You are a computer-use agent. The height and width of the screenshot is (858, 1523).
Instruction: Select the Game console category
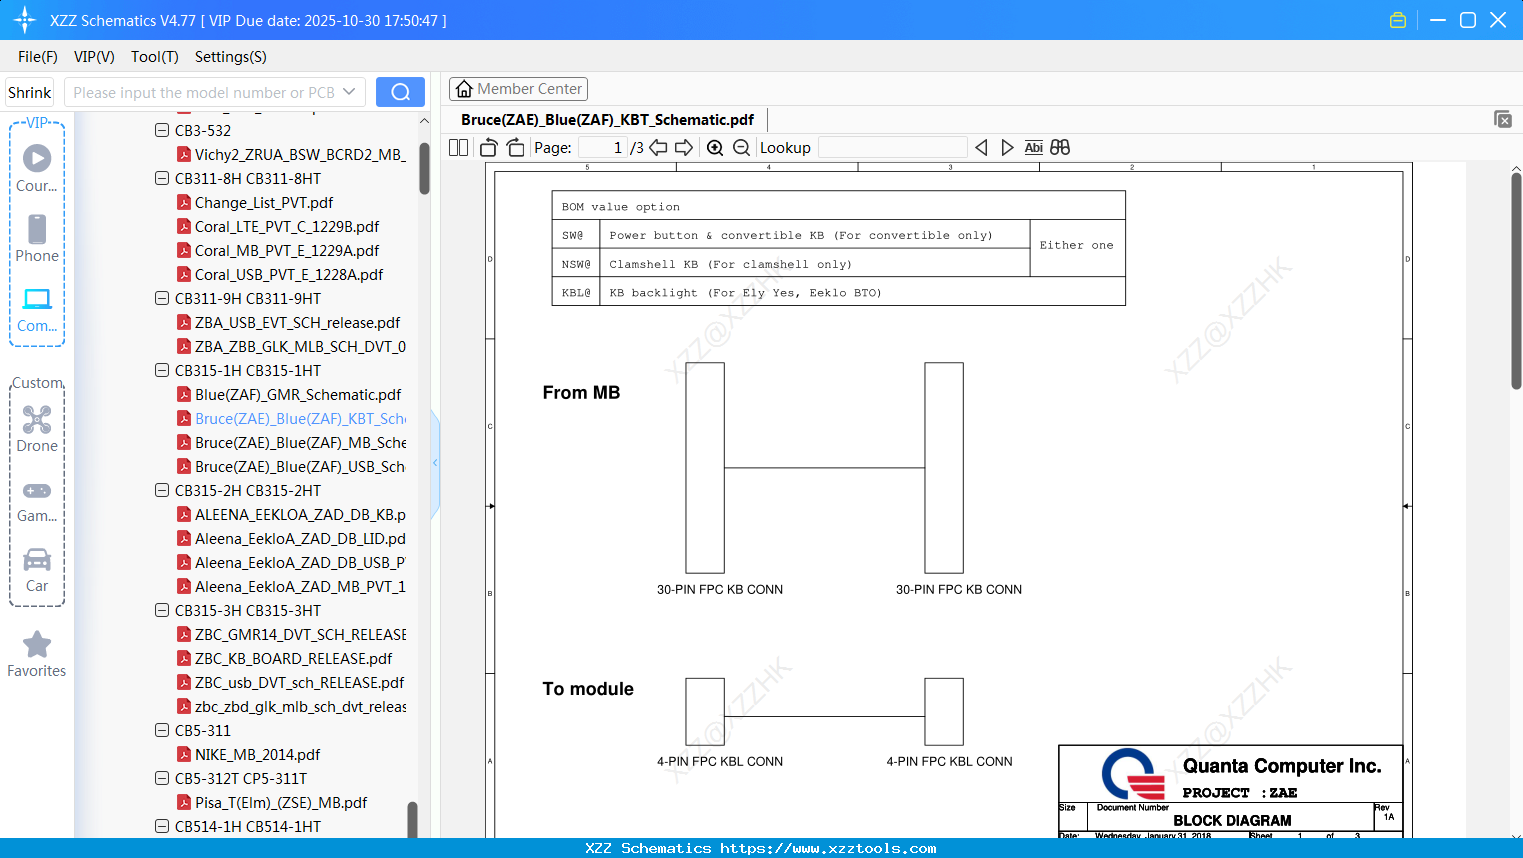pyautogui.click(x=37, y=500)
